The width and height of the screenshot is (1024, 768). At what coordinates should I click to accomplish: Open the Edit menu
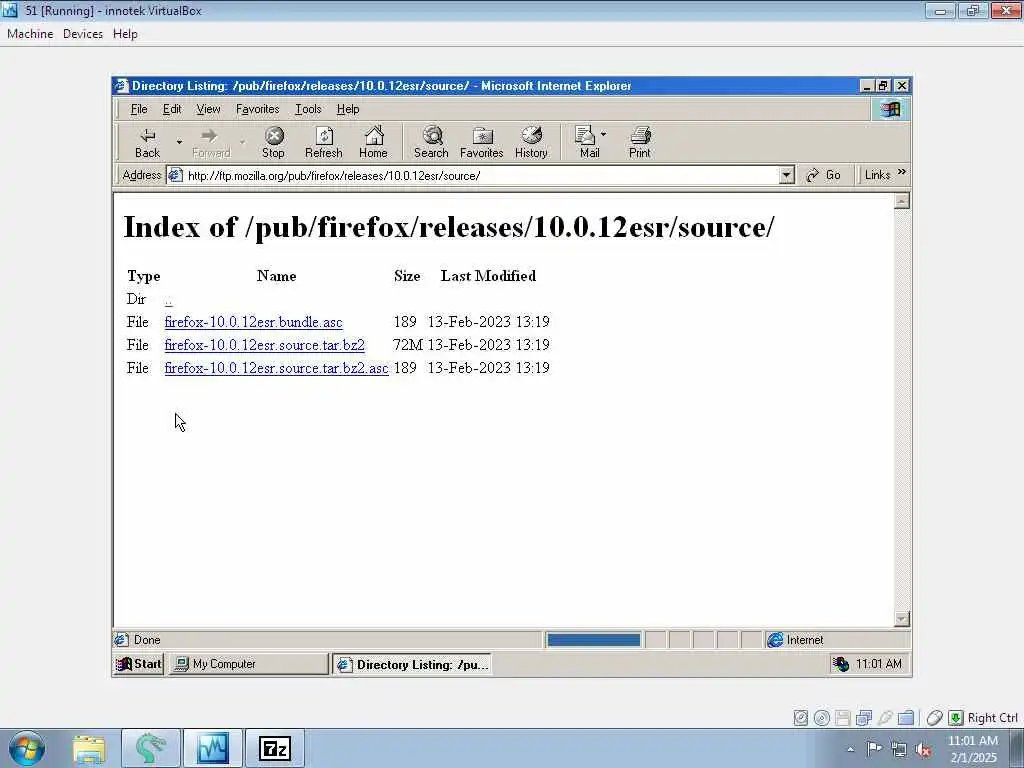172,109
